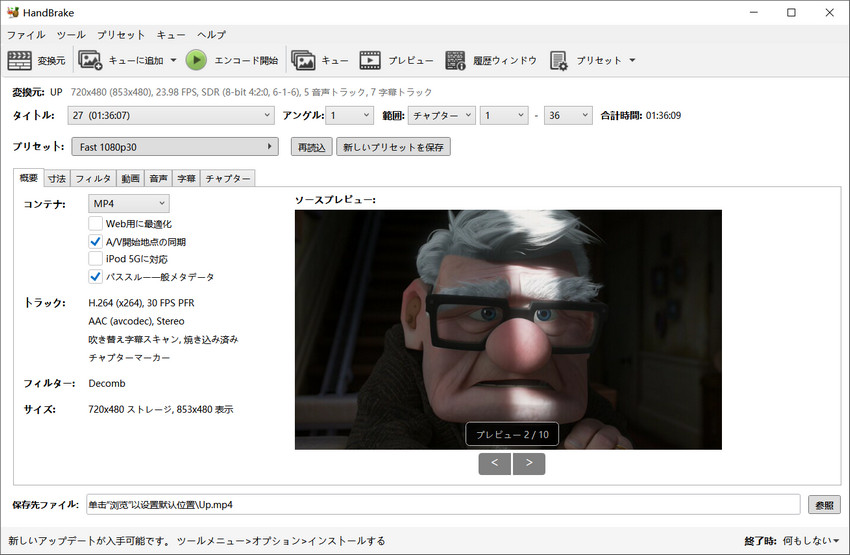
Task: Click the source info line 720x480 (853x480)
Action: click(251, 92)
